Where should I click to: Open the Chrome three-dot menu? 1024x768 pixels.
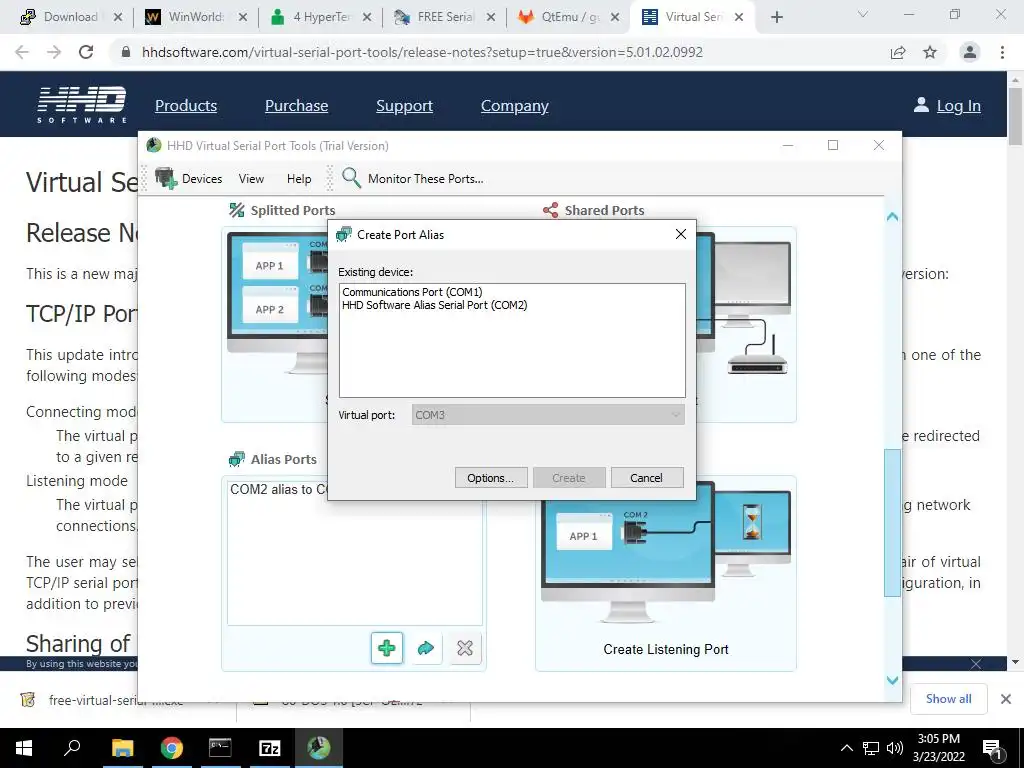(x=1002, y=52)
